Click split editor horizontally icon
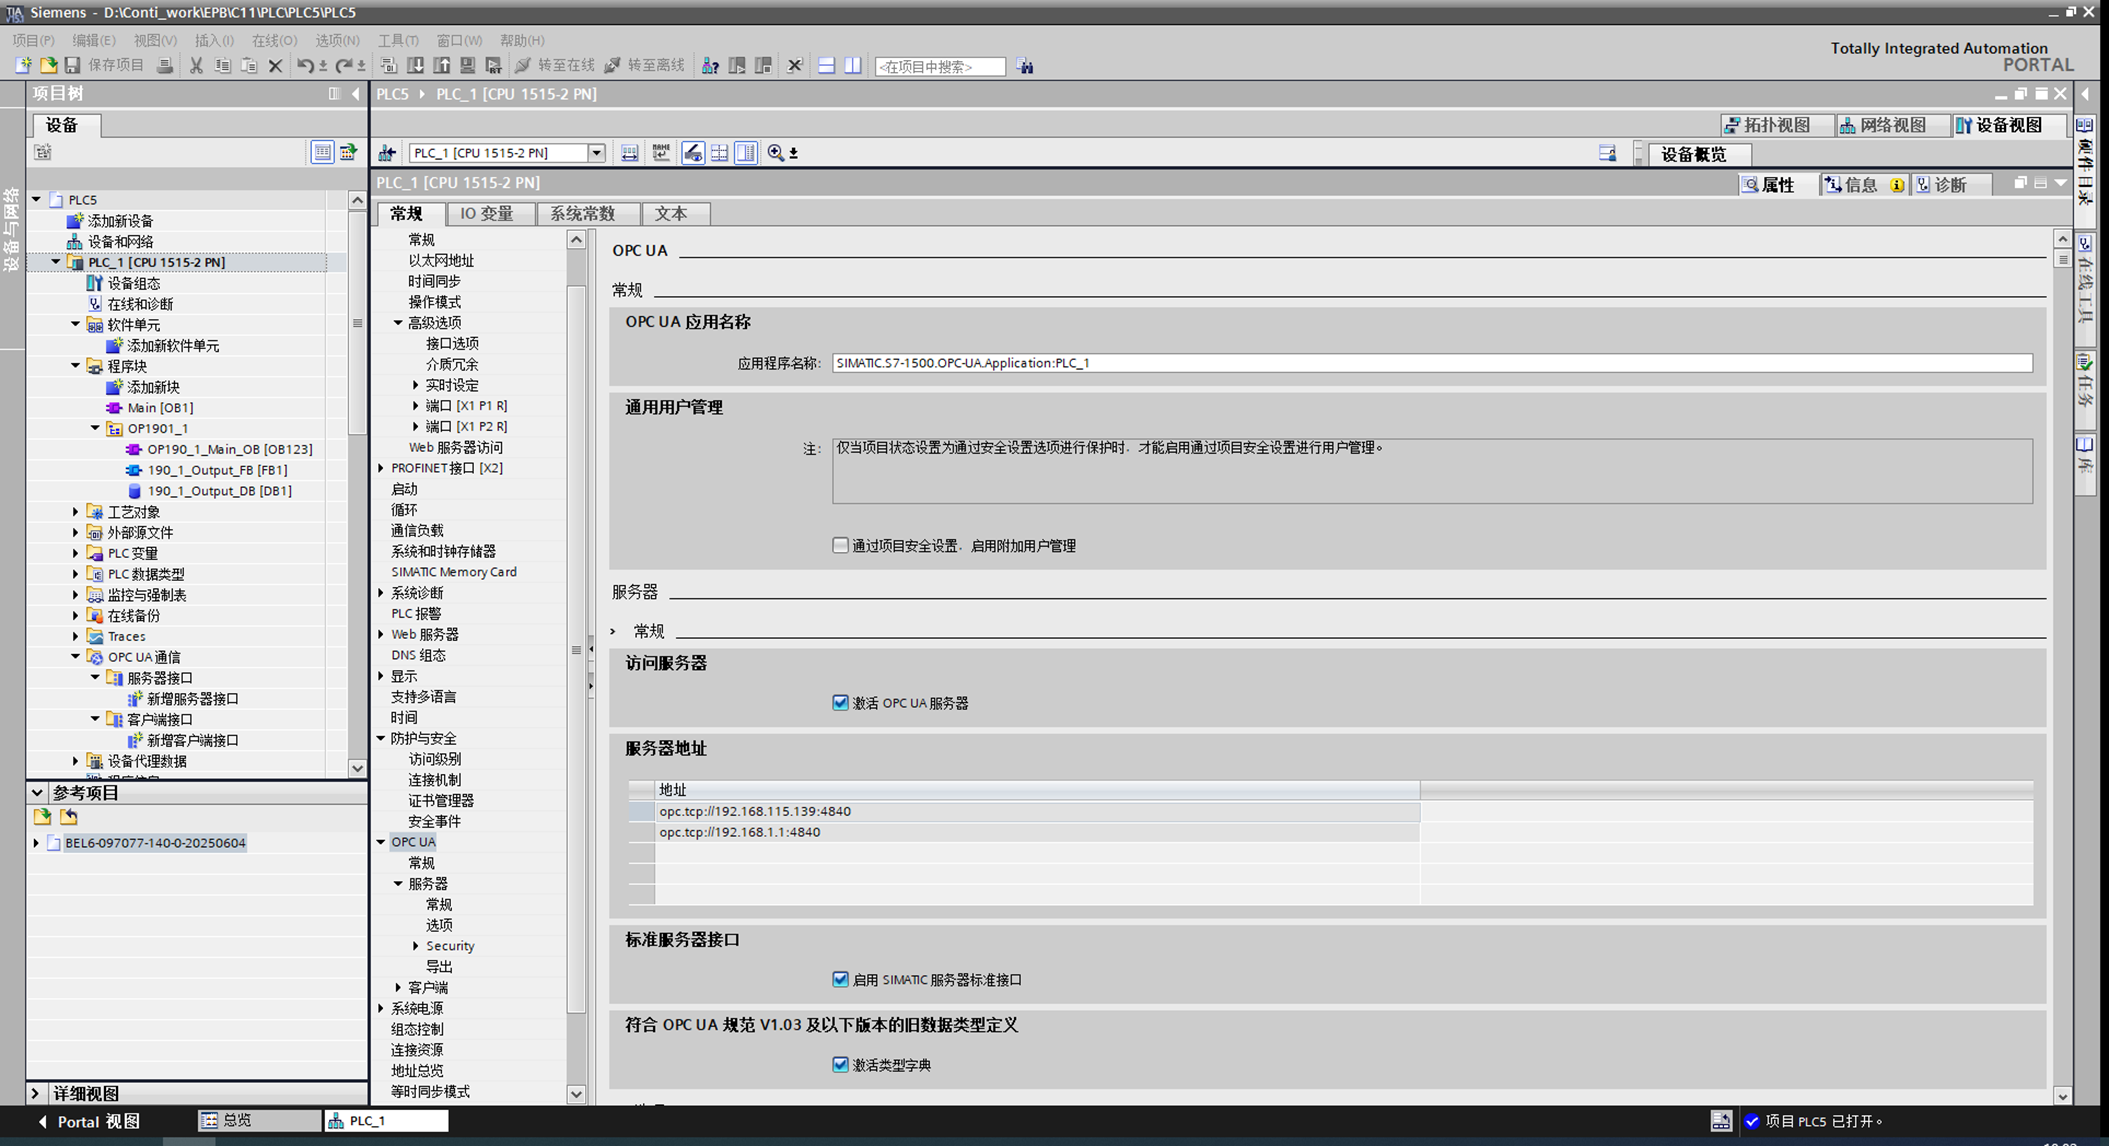 (826, 66)
